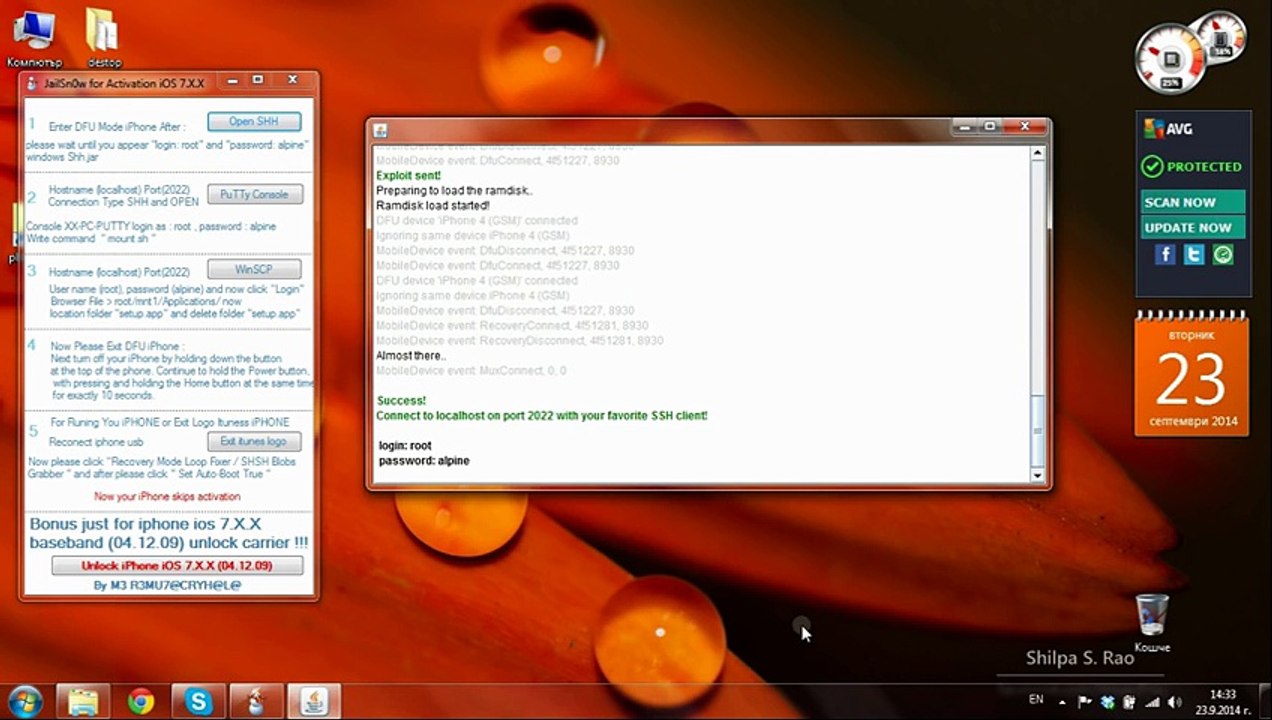
Task: Open AVG Twitter icon
Action: pyautogui.click(x=1194, y=255)
